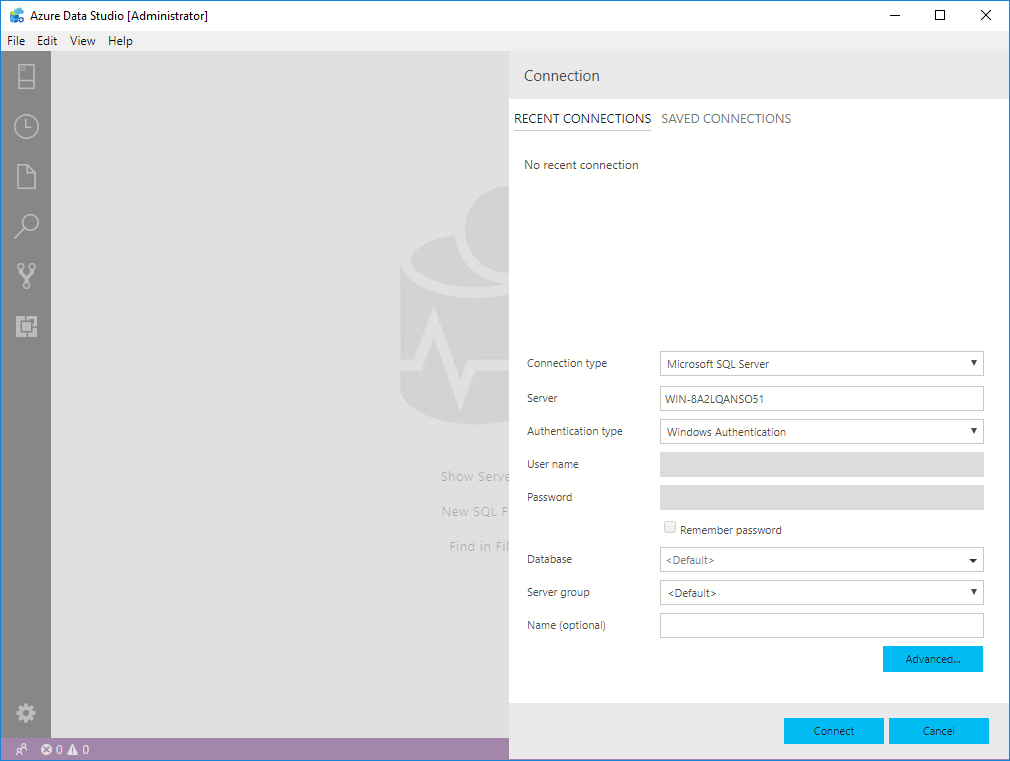Click the "Name (optional)" label
This screenshot has height=761, width=1010.
(x=566, y=625)
